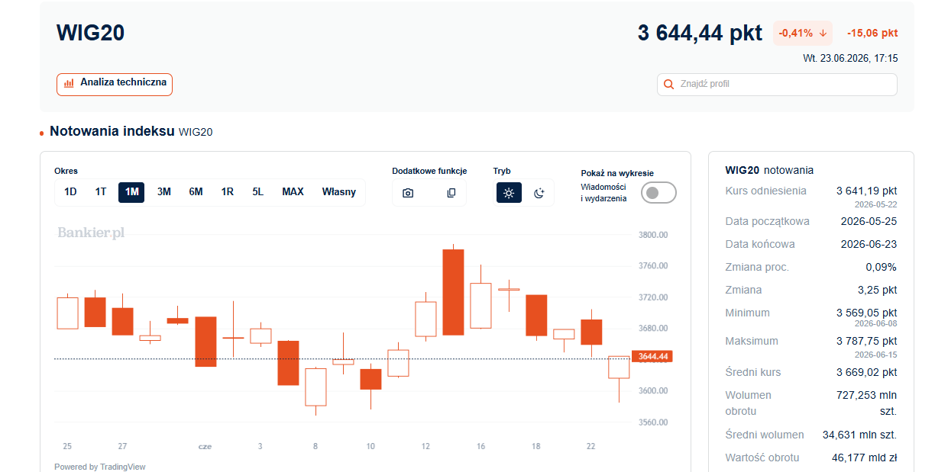
Task: Click the cze month label on axis
Action: pos(205,447)
